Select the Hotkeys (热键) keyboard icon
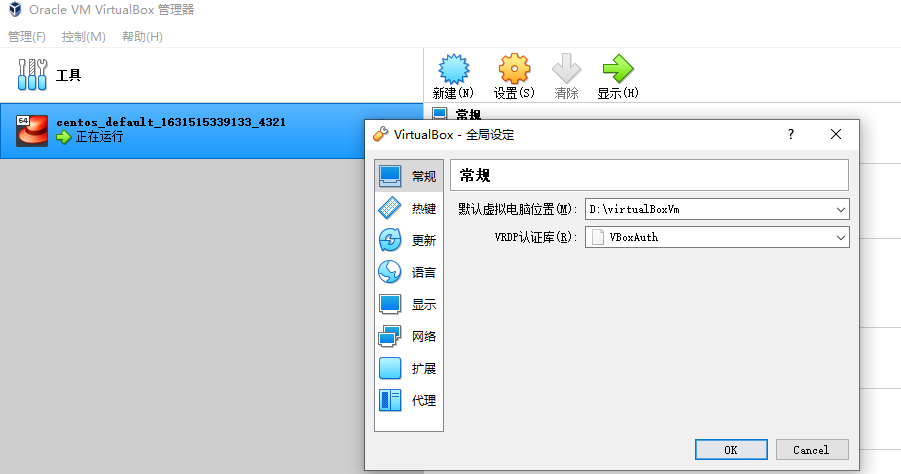This screenshot has width=901, height=474. click(390, 208)
